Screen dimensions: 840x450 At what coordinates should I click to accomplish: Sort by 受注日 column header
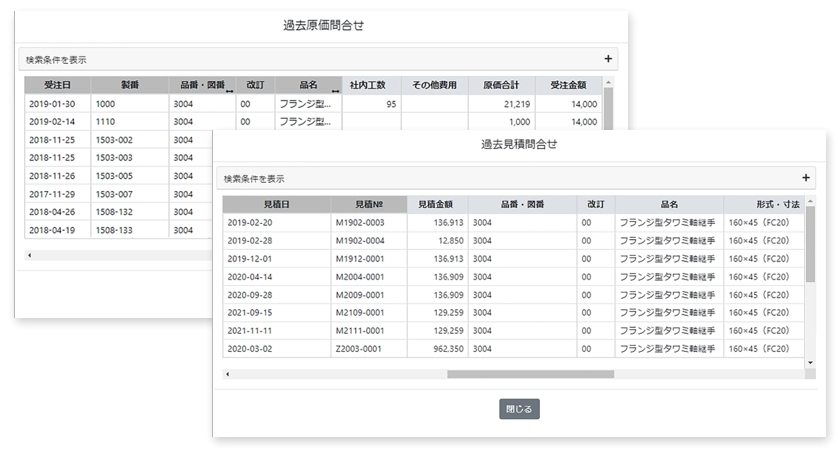pyautogui.click(x=58, y=85)
